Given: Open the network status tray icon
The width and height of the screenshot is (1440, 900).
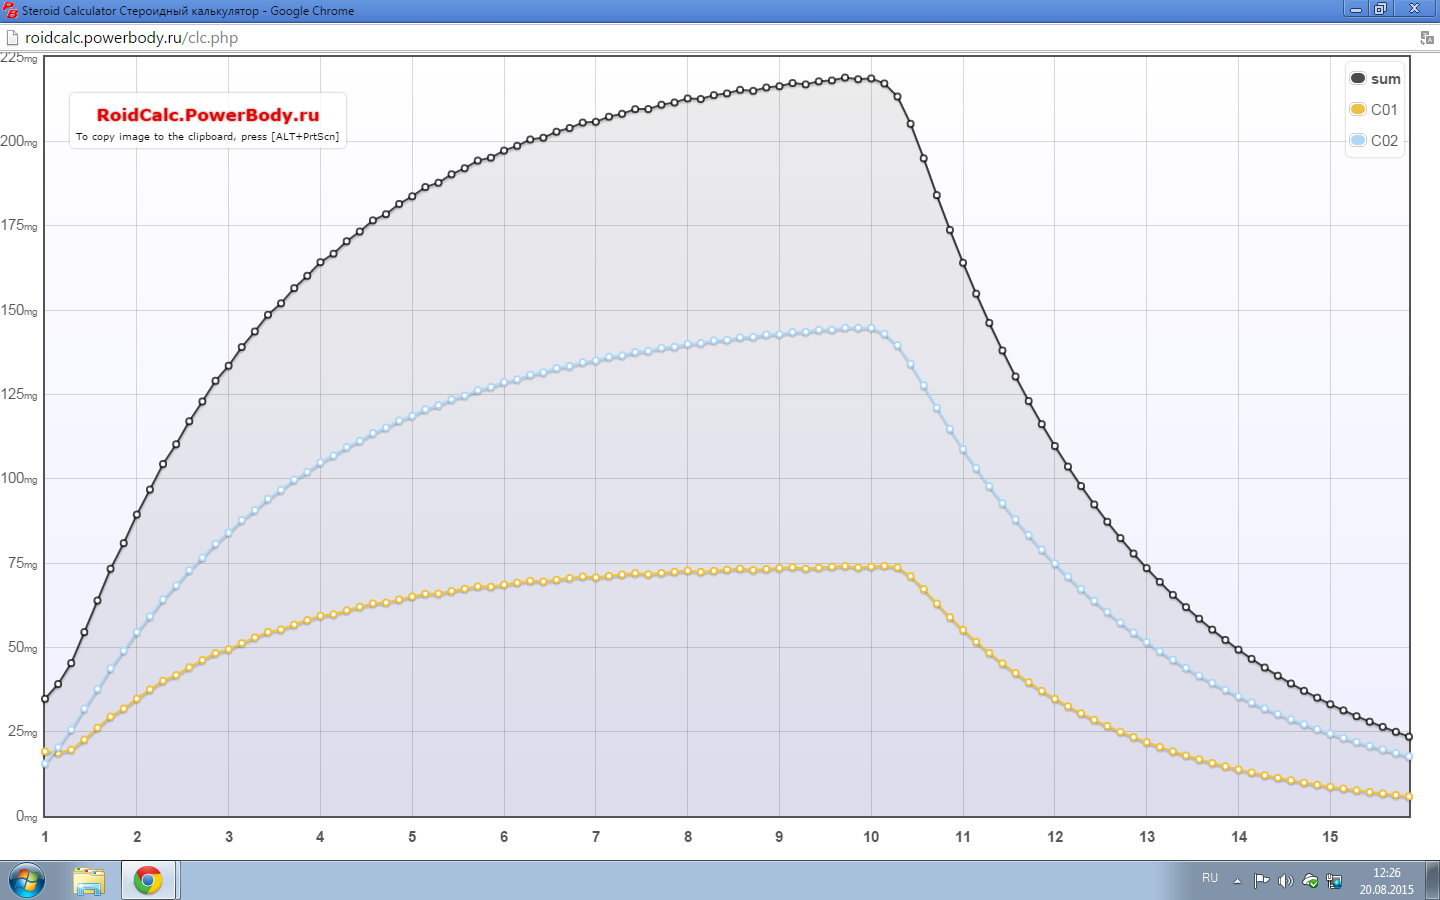Looking at the screenshot, I should coord(1334,881).
